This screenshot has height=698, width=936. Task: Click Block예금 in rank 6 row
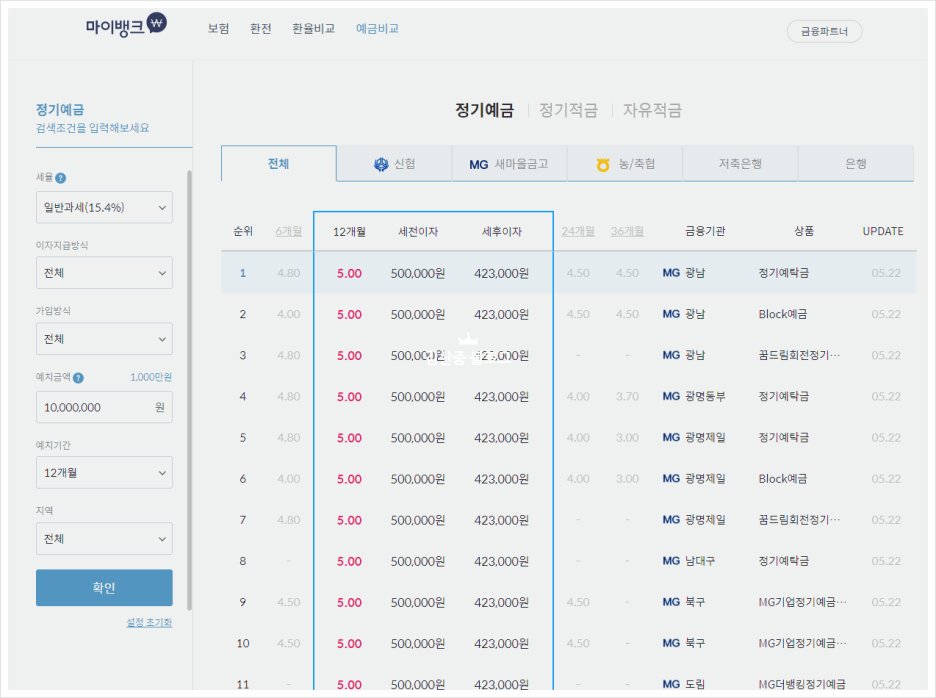point(783,479)
